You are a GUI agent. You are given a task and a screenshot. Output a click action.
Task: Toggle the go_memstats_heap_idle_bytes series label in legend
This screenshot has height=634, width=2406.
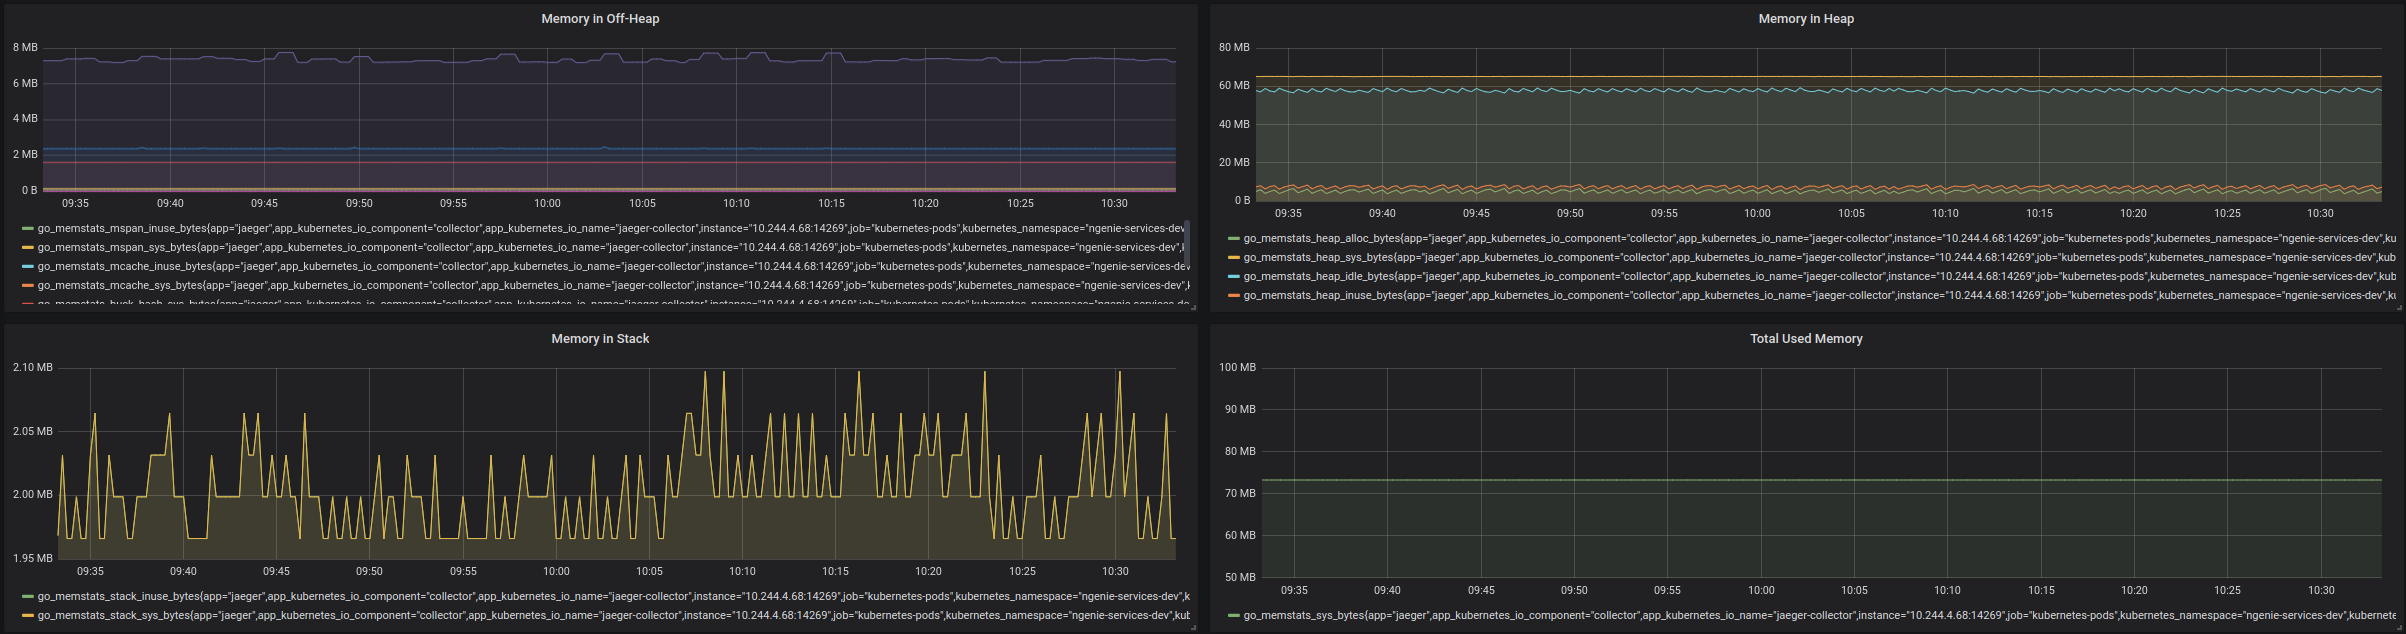[x=1820, y=277]
